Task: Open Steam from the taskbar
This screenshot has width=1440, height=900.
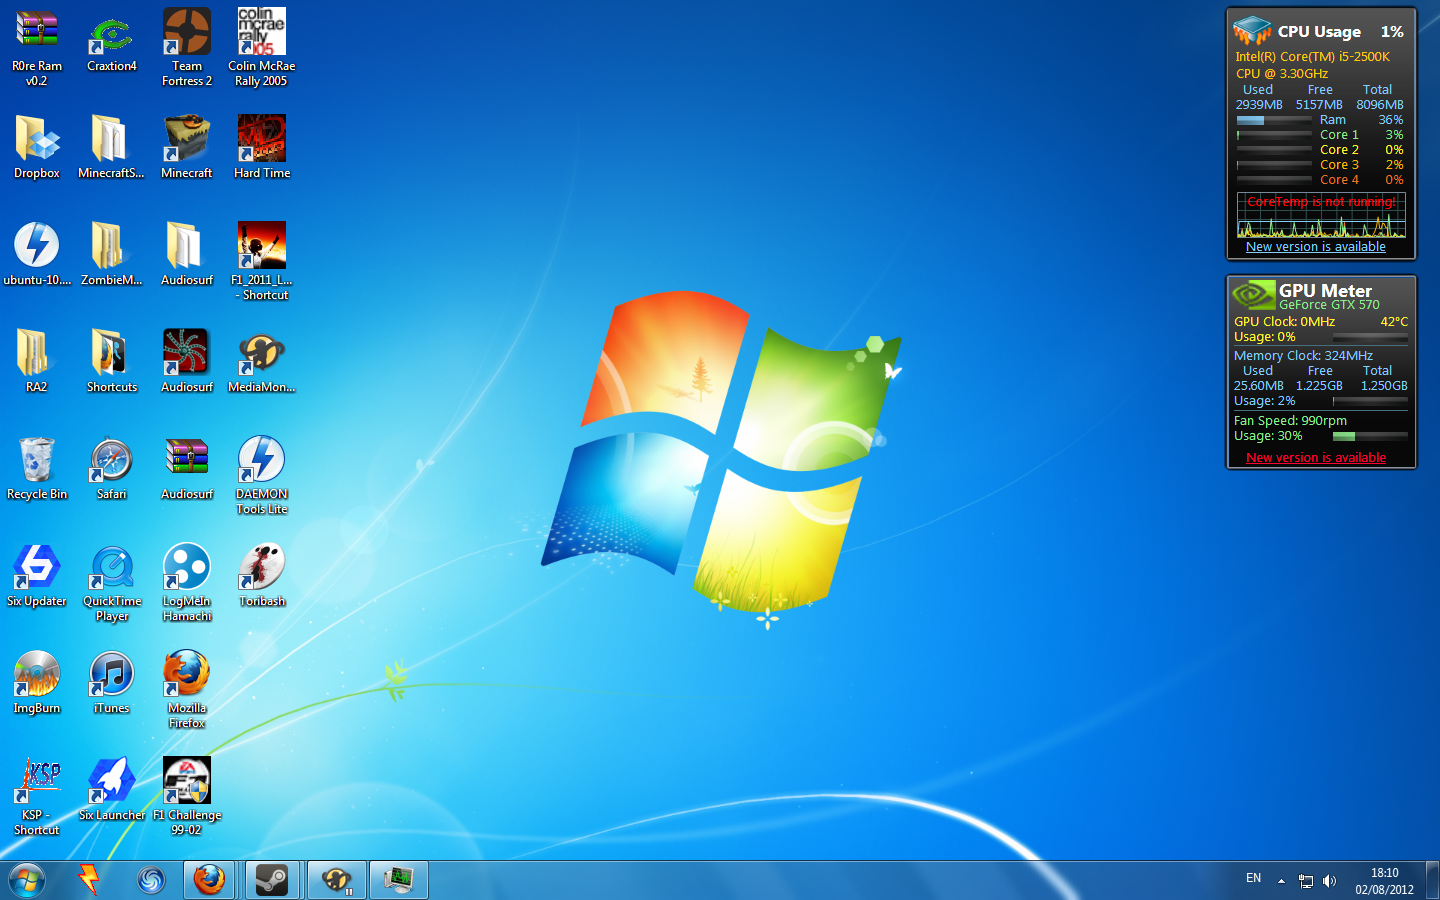Action: click(x=271, y=880)
